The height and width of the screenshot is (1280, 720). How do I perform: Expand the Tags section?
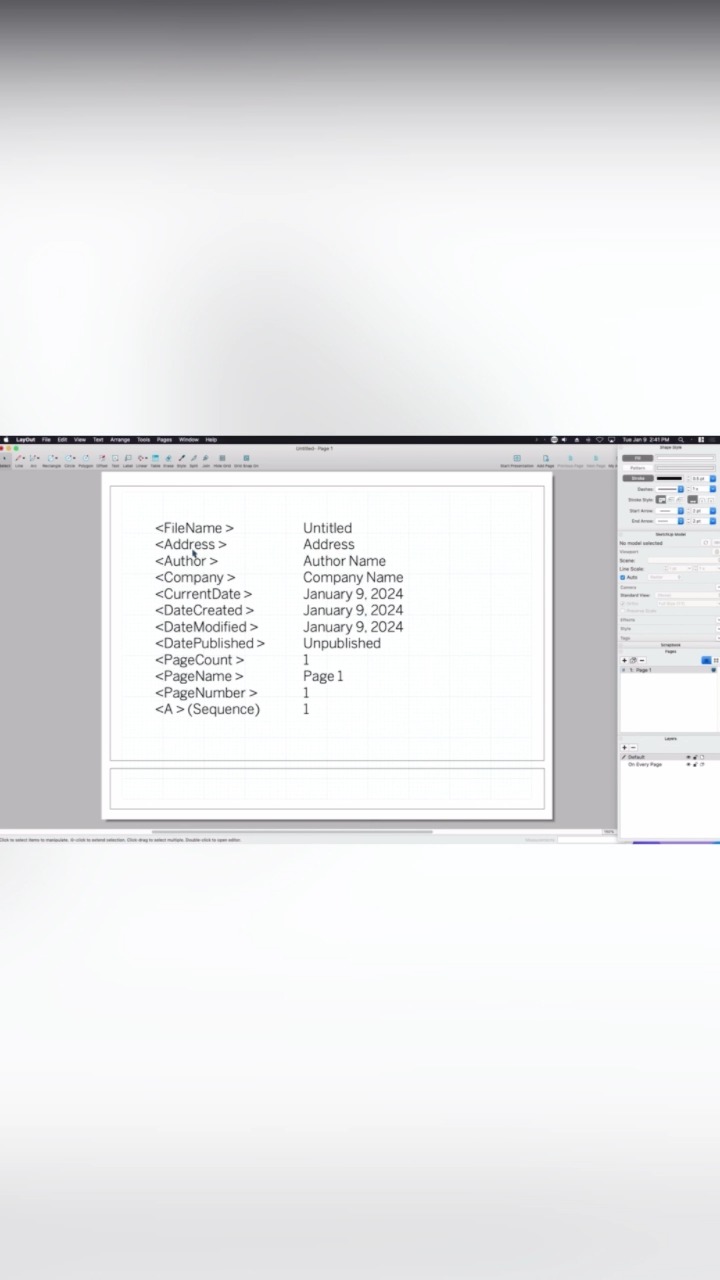tap(717, 638)
